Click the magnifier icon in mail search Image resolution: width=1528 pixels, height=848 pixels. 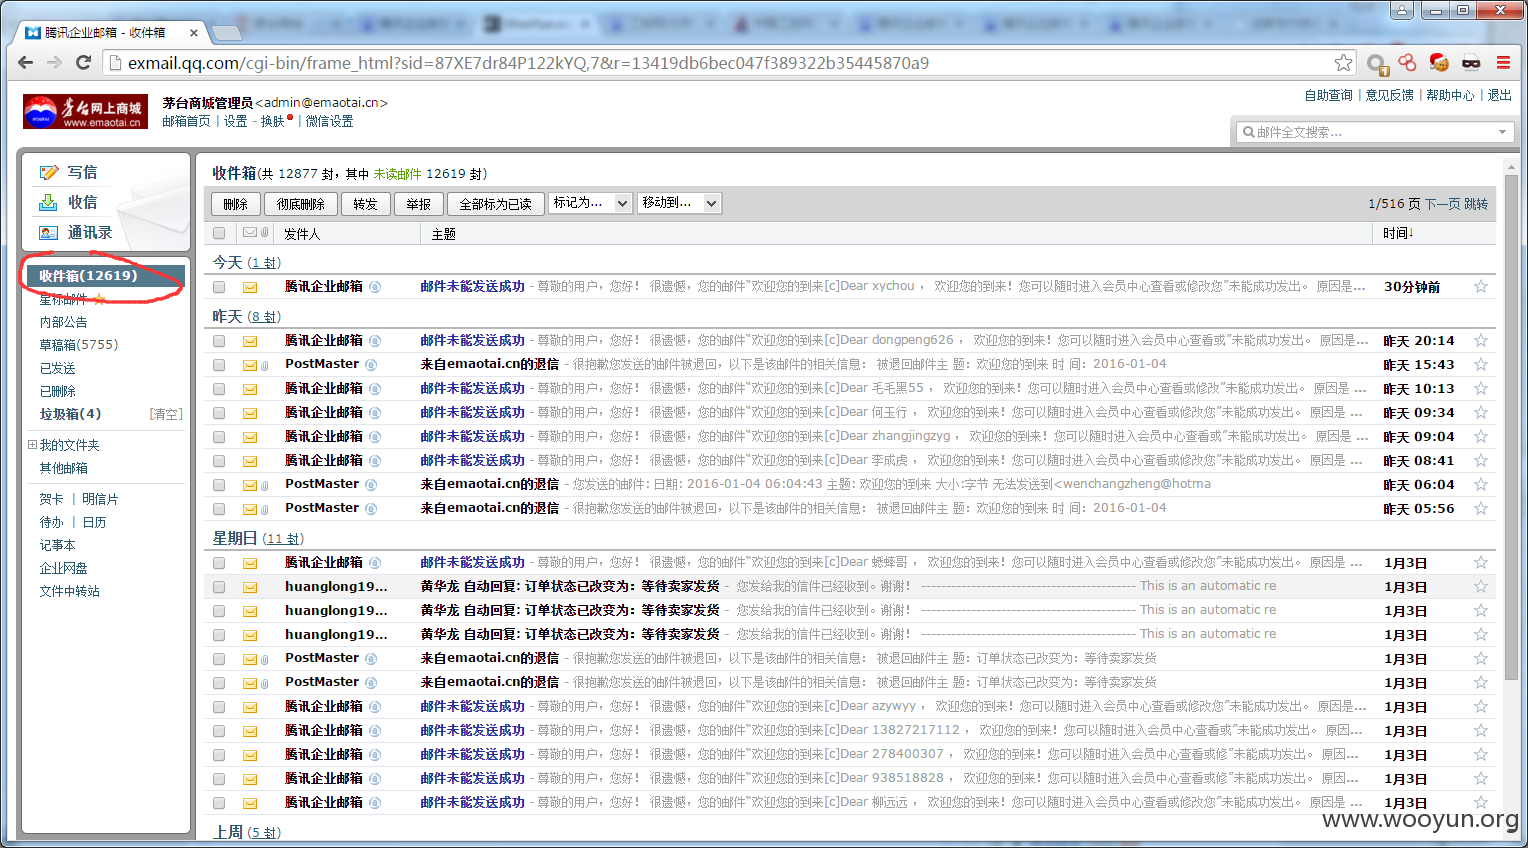[1249, 132]
